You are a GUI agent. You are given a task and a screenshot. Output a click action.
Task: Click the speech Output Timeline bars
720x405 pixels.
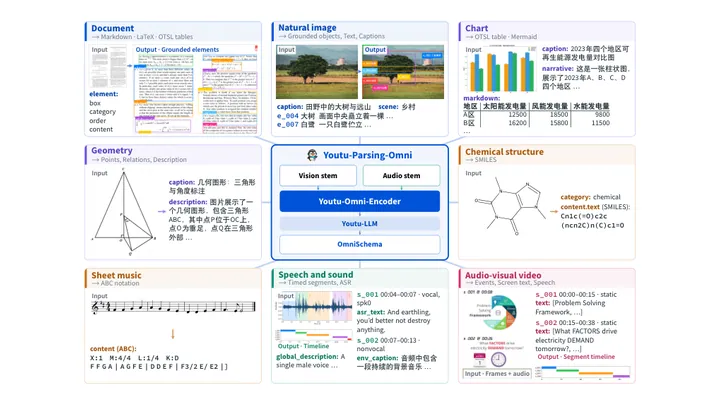click(314, 335)
